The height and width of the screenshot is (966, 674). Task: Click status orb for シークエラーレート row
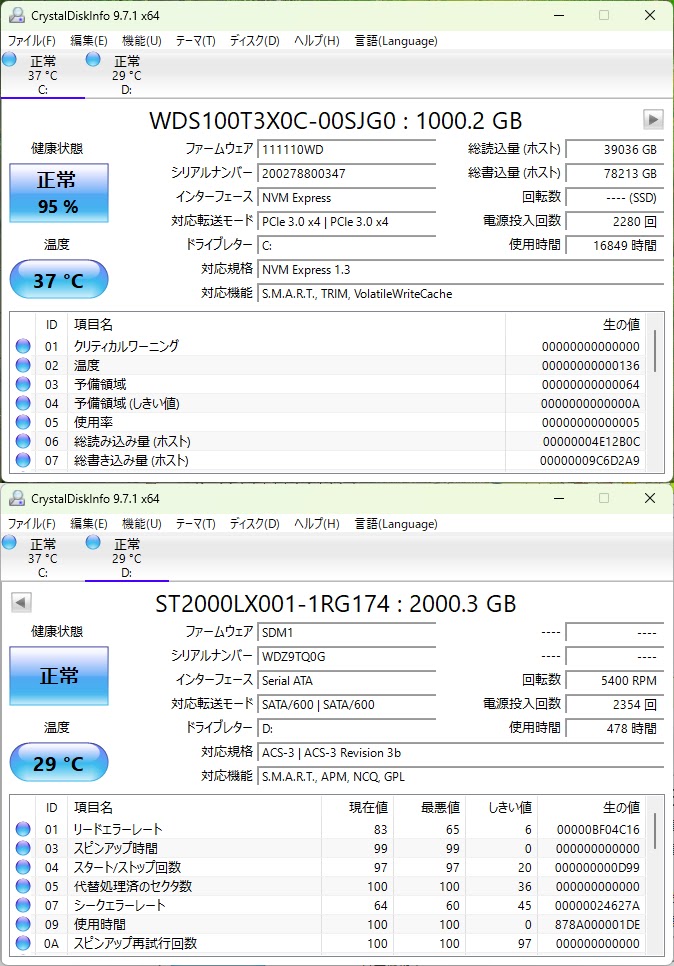(x=23, y=905)
